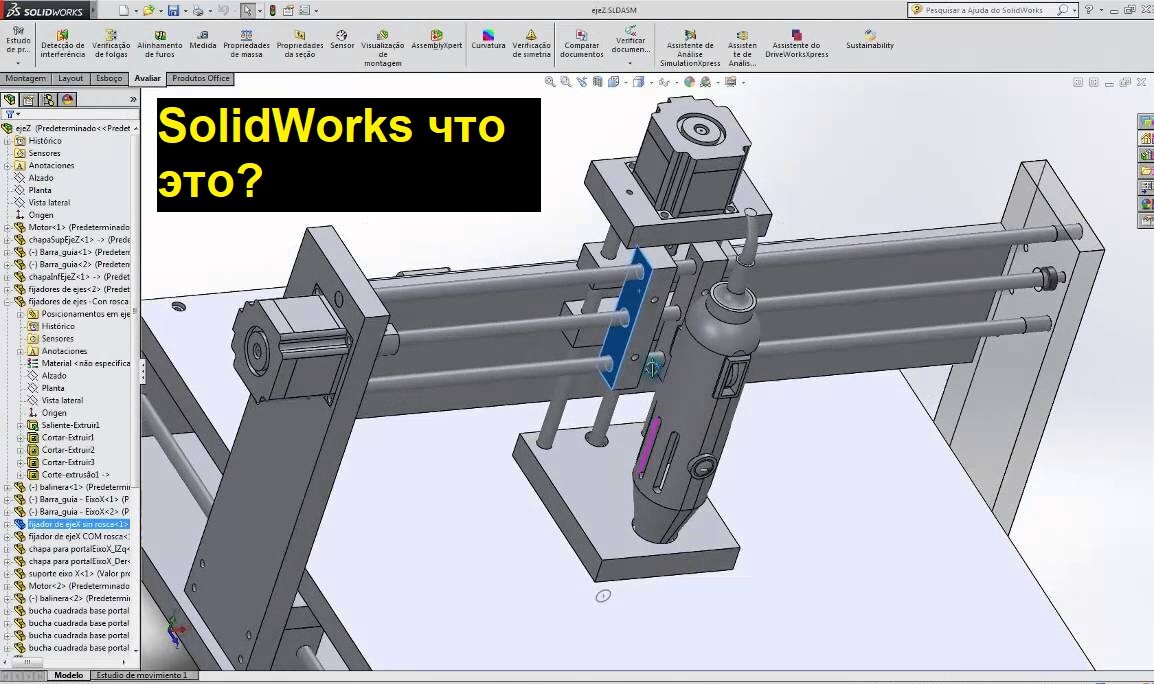Expand the FeatureManager panel with chevrons
Screen dimensions: 1154x684
[133, 99]
